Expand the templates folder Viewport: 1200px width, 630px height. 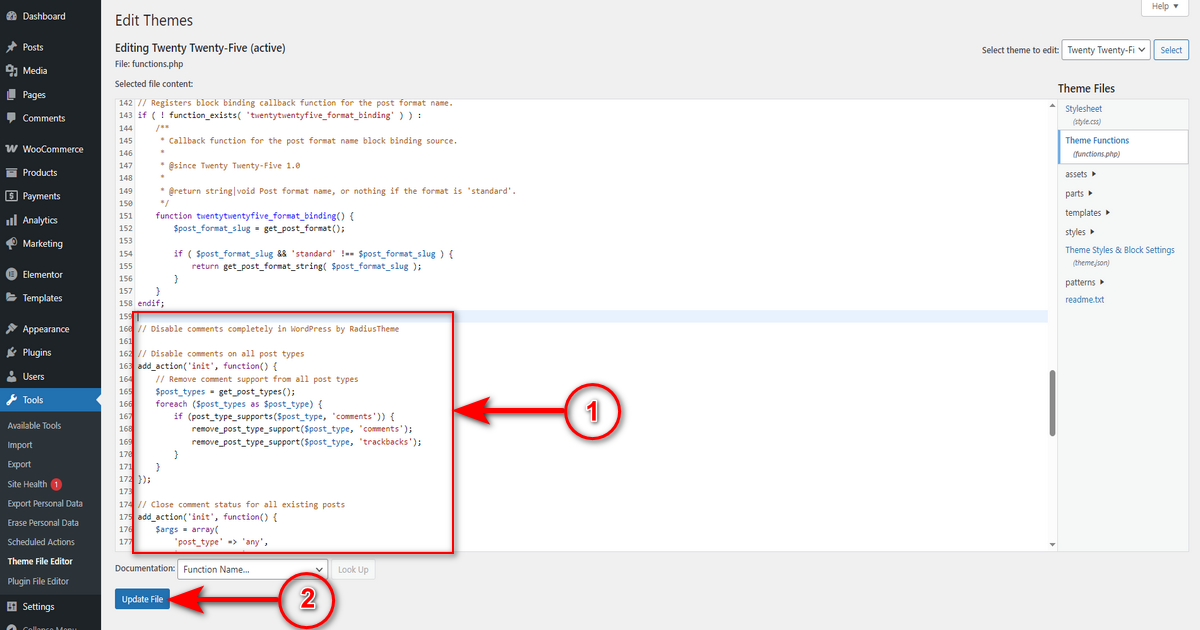pyautogui.click(x=1088, y=213)
